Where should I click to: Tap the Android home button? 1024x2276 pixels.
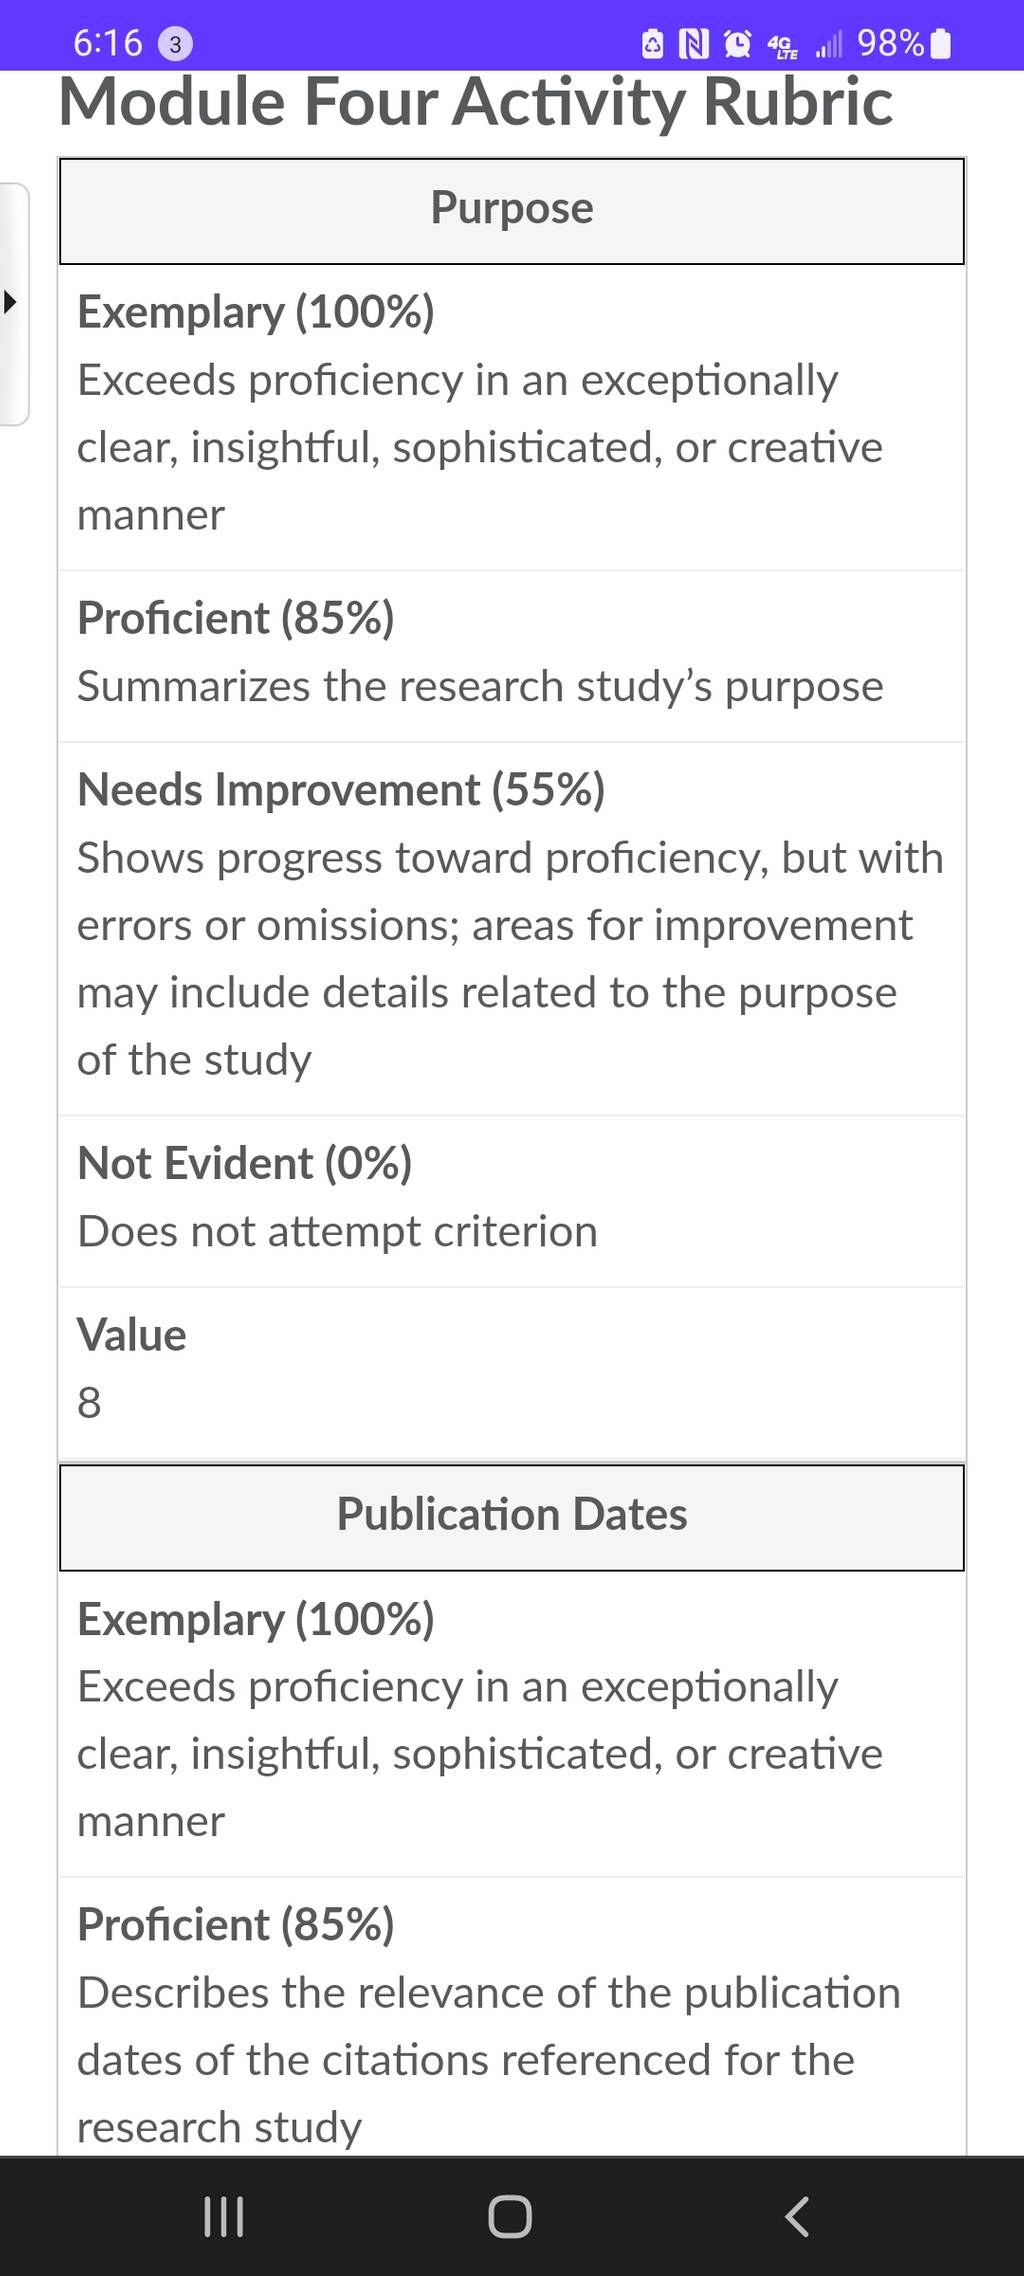[x=510, y=2217]
